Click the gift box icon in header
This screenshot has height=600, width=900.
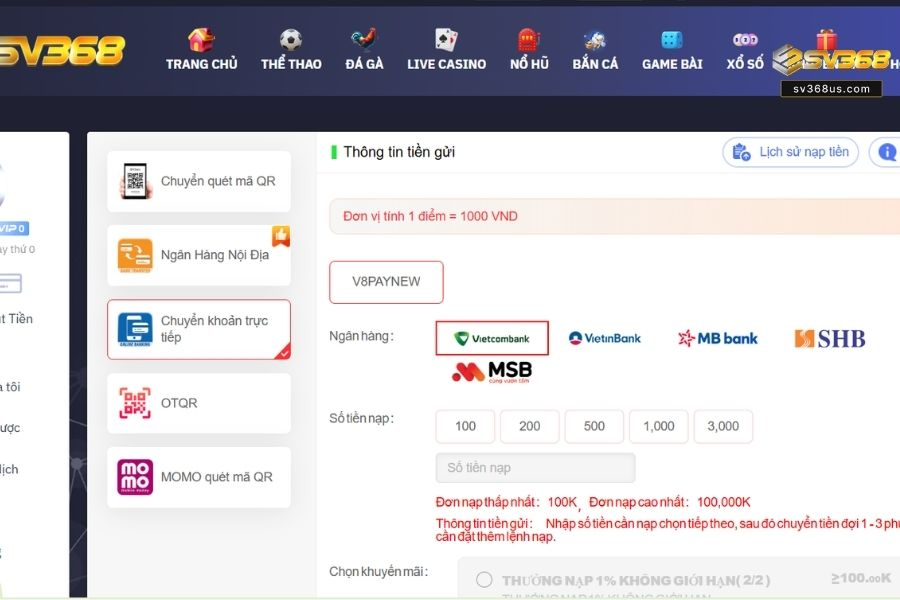coord(827,39)
